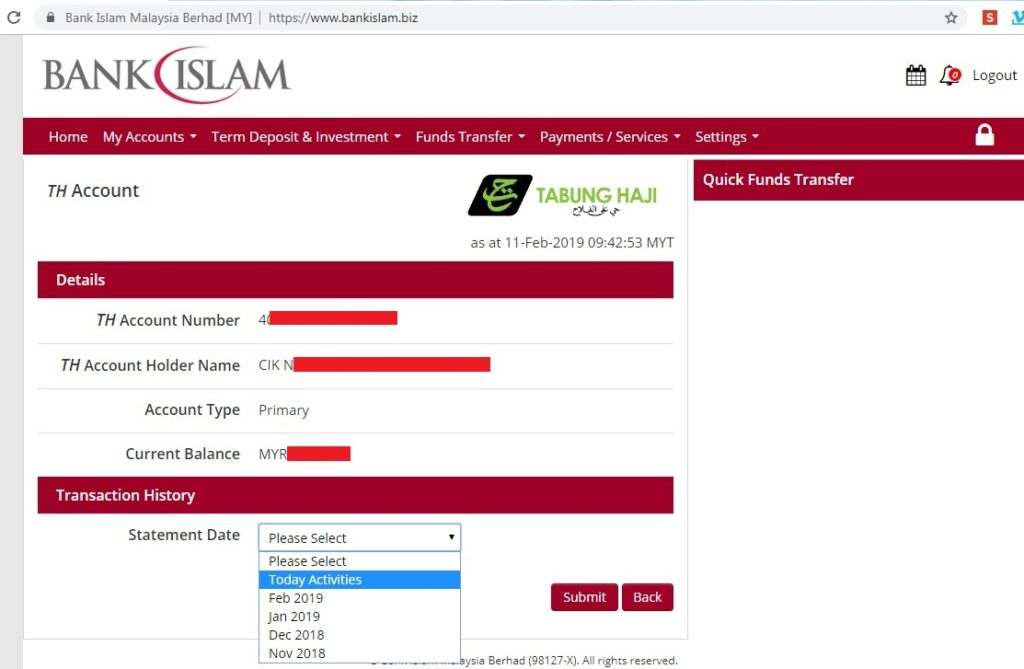Open the calendar icon near Logout
Image resolution: width=1024 pixels, height=669 pixels.
pos(916,75)
